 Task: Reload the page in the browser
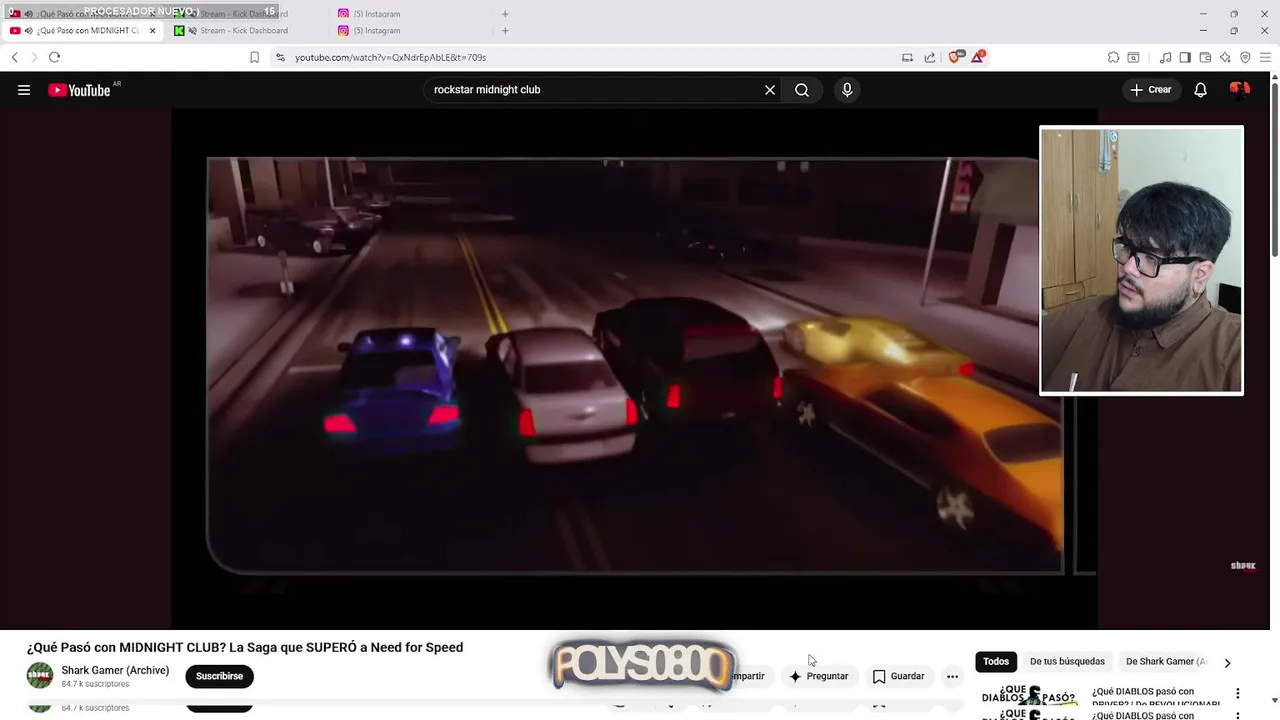[x=55, y=58]
